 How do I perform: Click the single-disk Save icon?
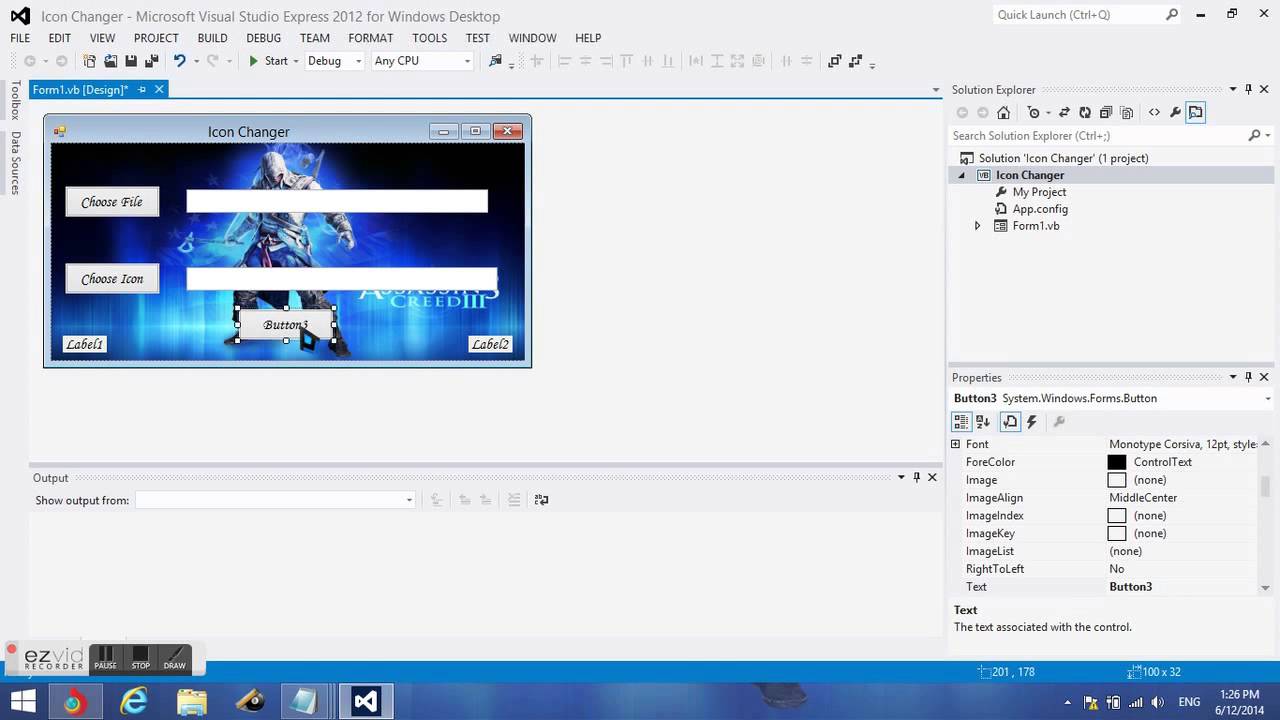(x=131, y=61)
